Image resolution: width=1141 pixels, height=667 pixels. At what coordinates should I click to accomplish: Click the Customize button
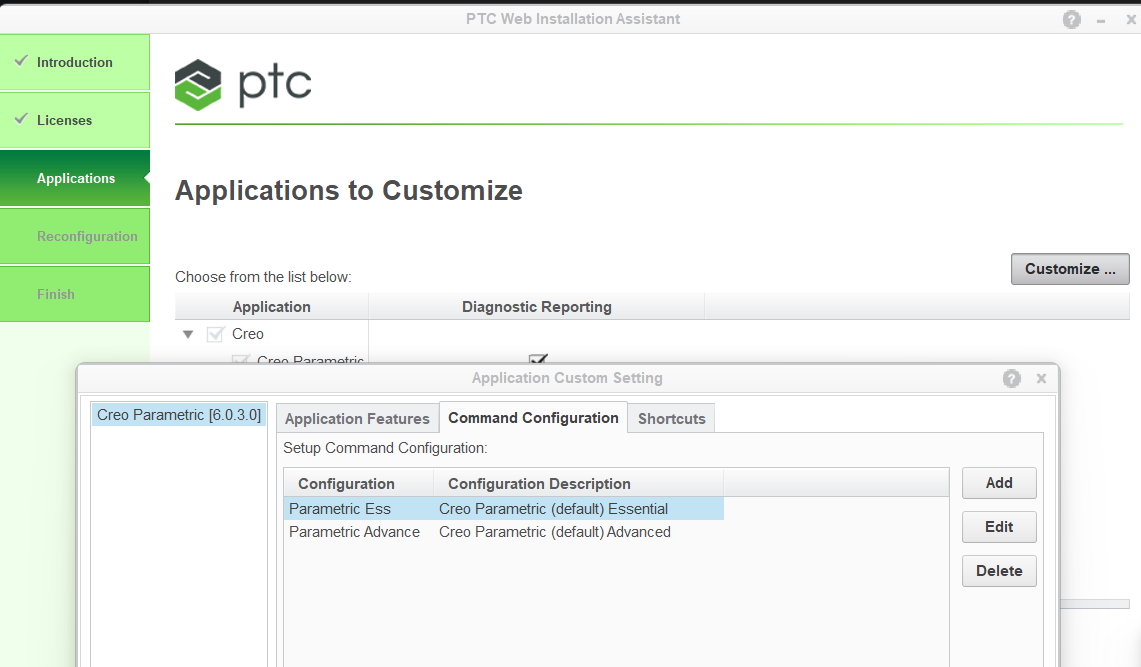pyautogui.click(x=1069, y=268)
